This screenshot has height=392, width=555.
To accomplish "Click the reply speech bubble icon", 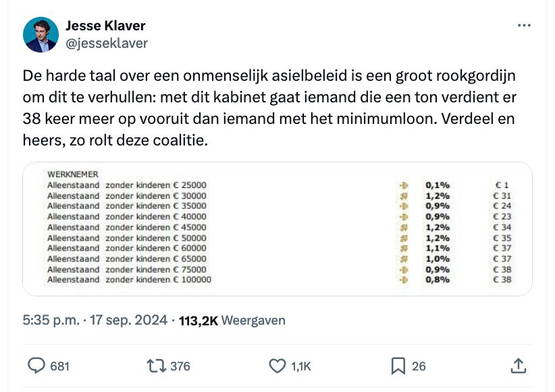I will coord(36,366).
